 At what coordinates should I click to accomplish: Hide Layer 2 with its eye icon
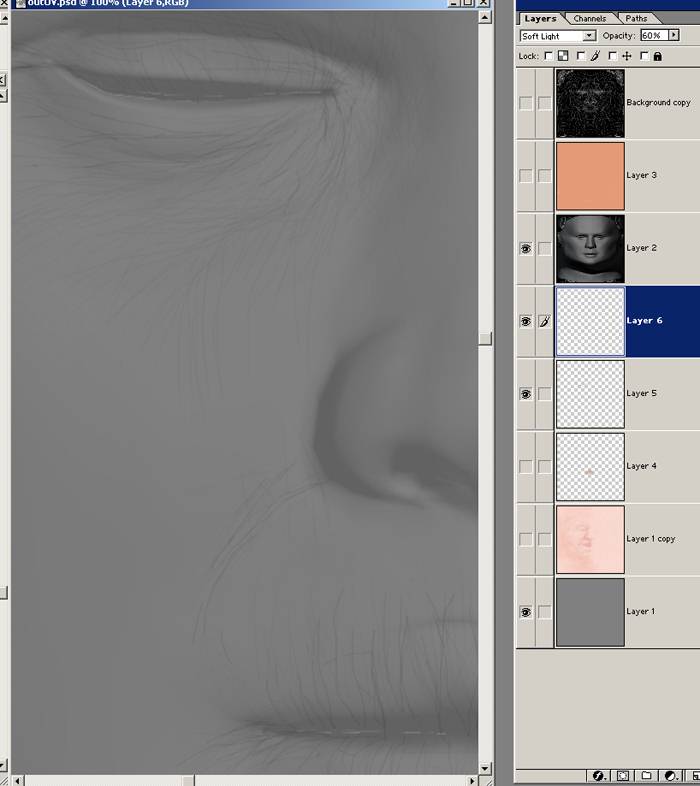526,248
